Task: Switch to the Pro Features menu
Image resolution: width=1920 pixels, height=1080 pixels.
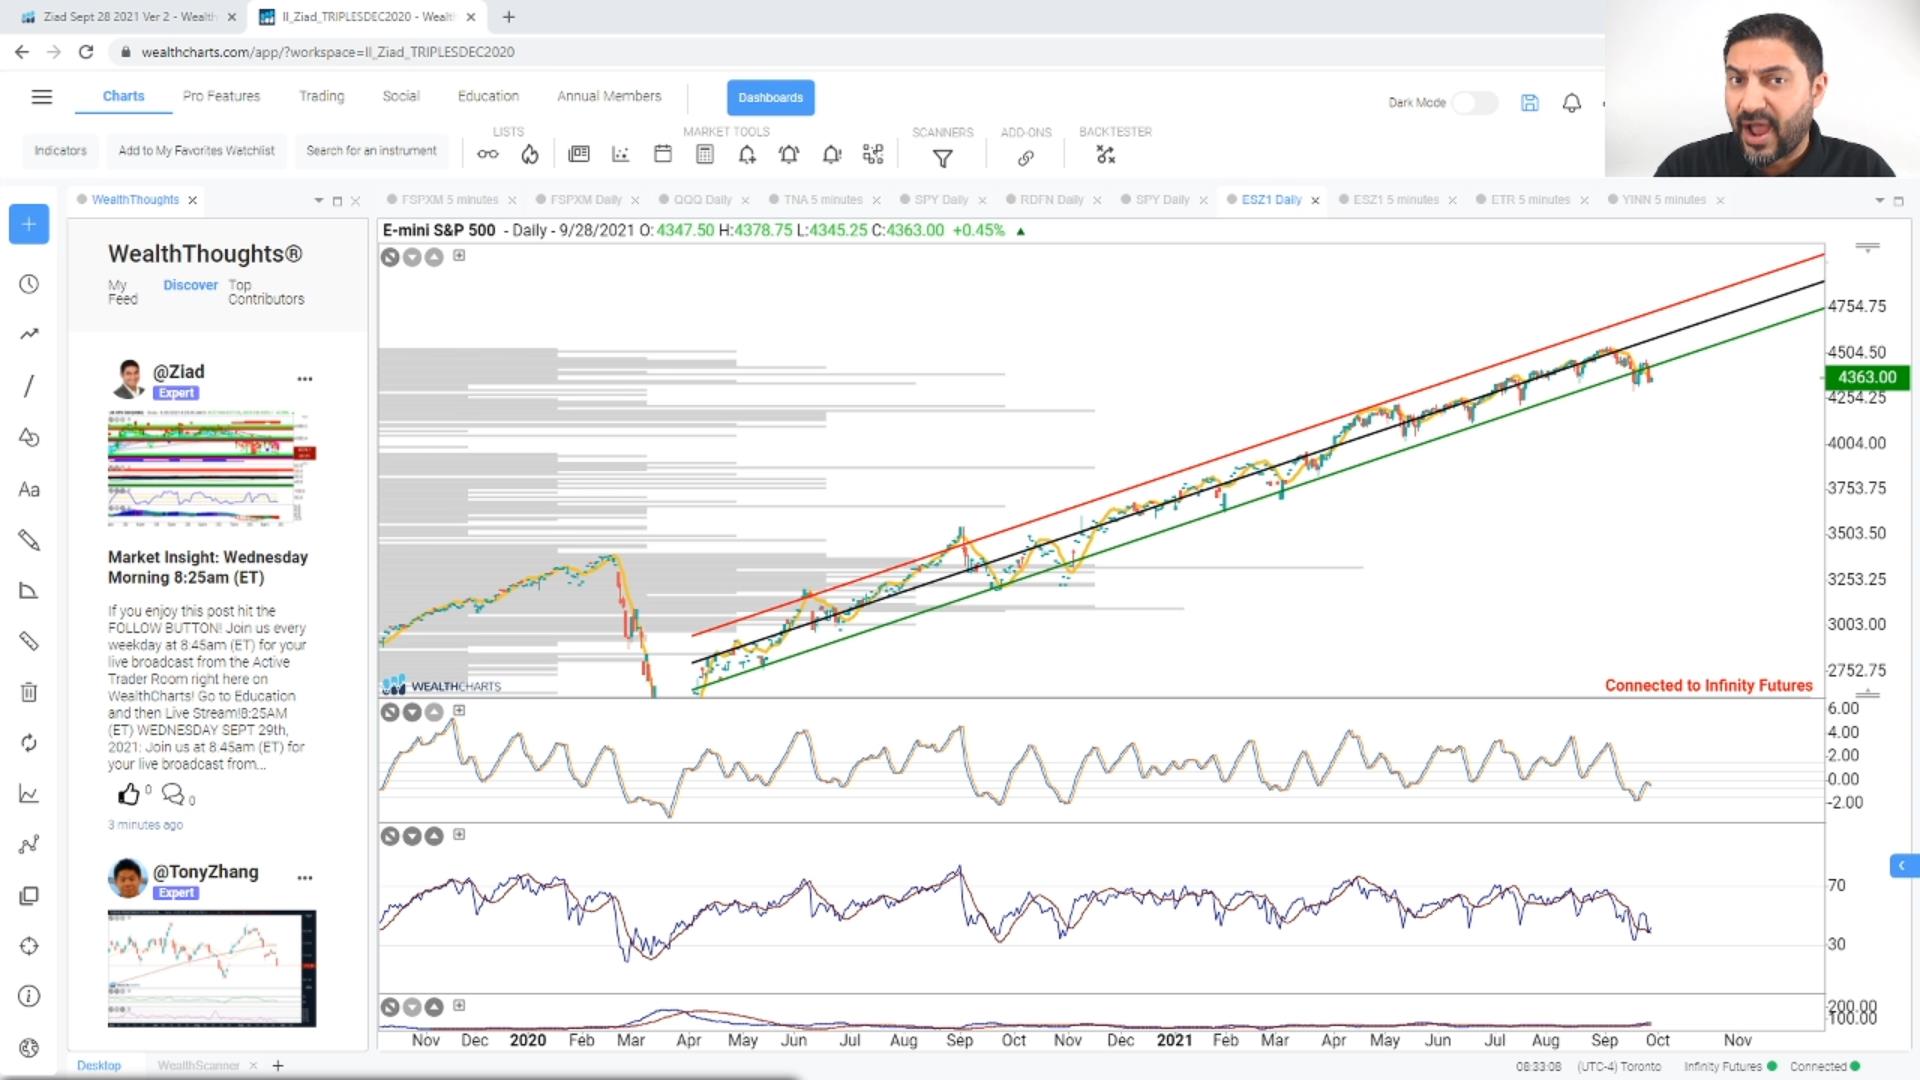Action: (221, 96)
